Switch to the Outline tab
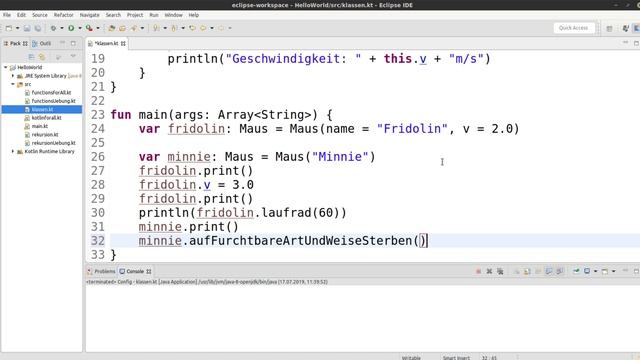Viewport: 640px width, 360px height. pos(42,43)
